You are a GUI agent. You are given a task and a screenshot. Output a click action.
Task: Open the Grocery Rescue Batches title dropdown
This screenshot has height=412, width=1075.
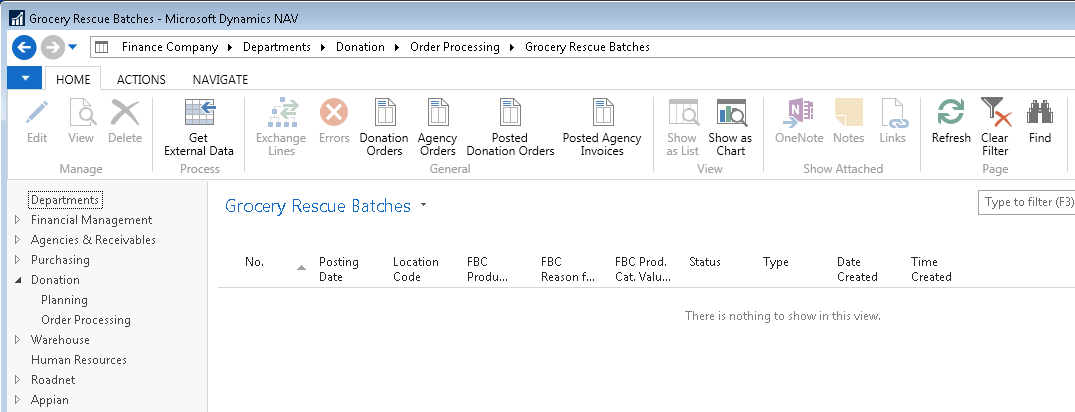click(x=424, y=206)
